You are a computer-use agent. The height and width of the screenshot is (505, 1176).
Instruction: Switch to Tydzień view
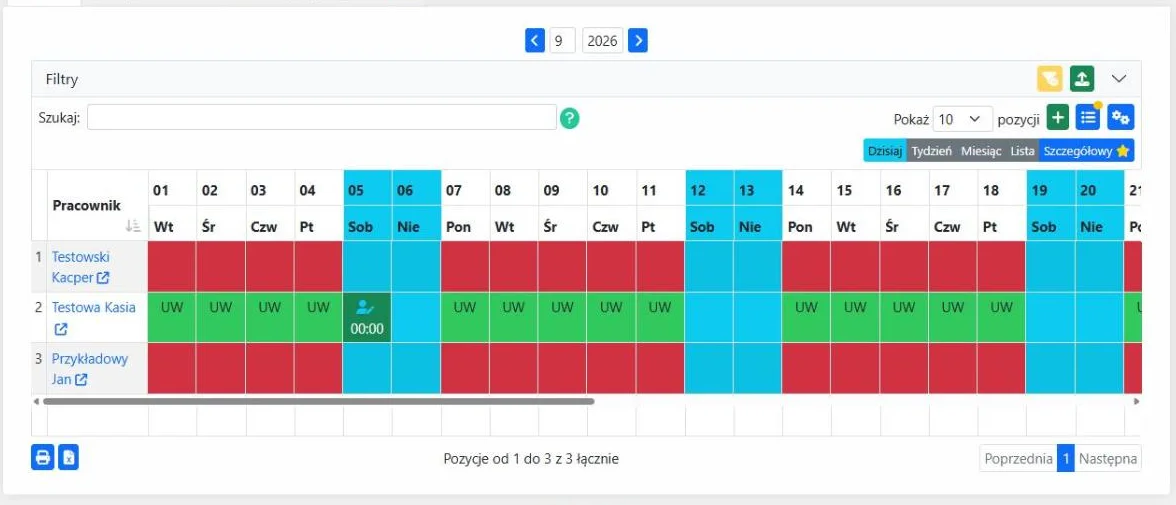(x=932, y=151)
